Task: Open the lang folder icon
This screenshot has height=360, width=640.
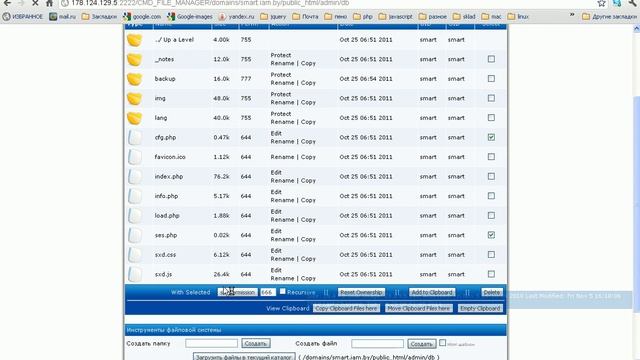Action: tap(134, 118)
